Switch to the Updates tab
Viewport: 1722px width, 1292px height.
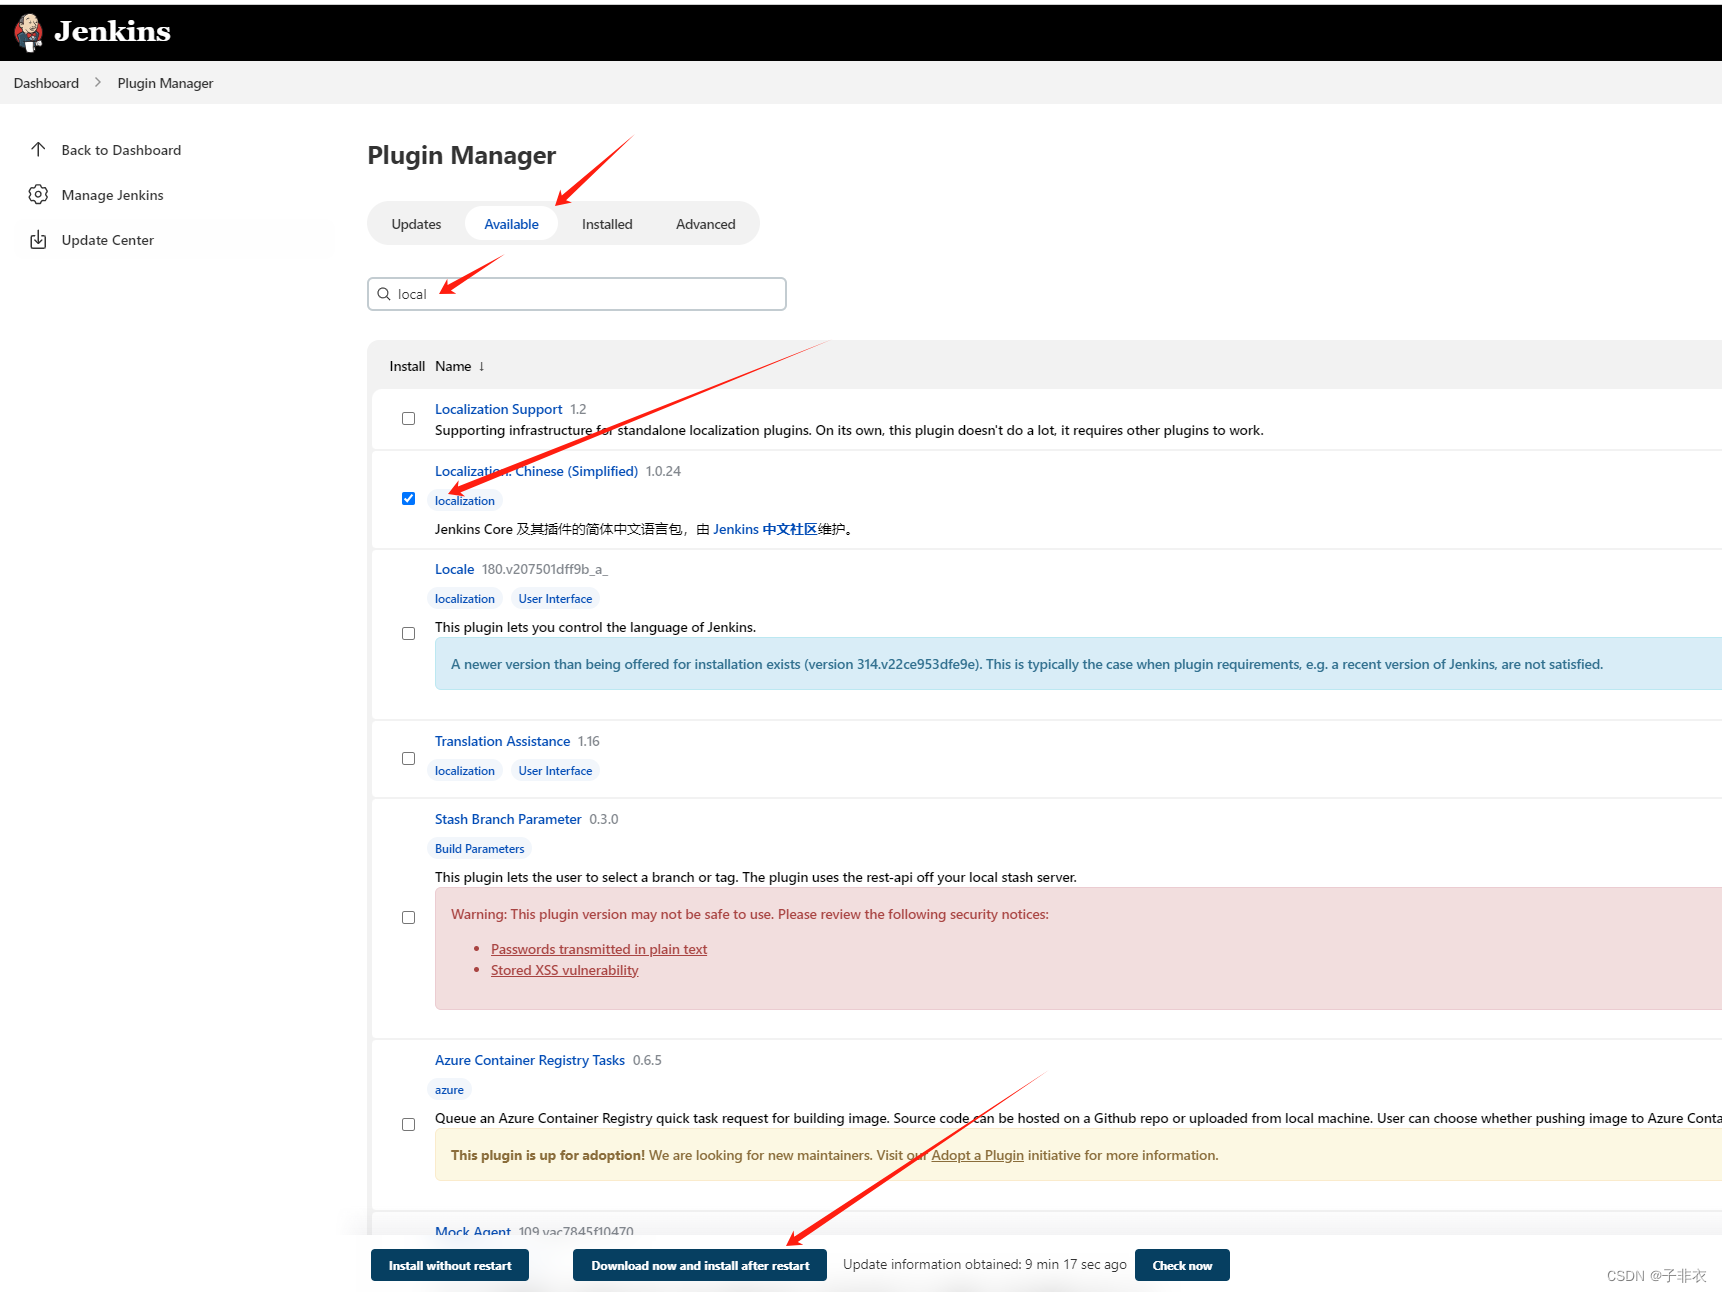[x=416, y=224]
